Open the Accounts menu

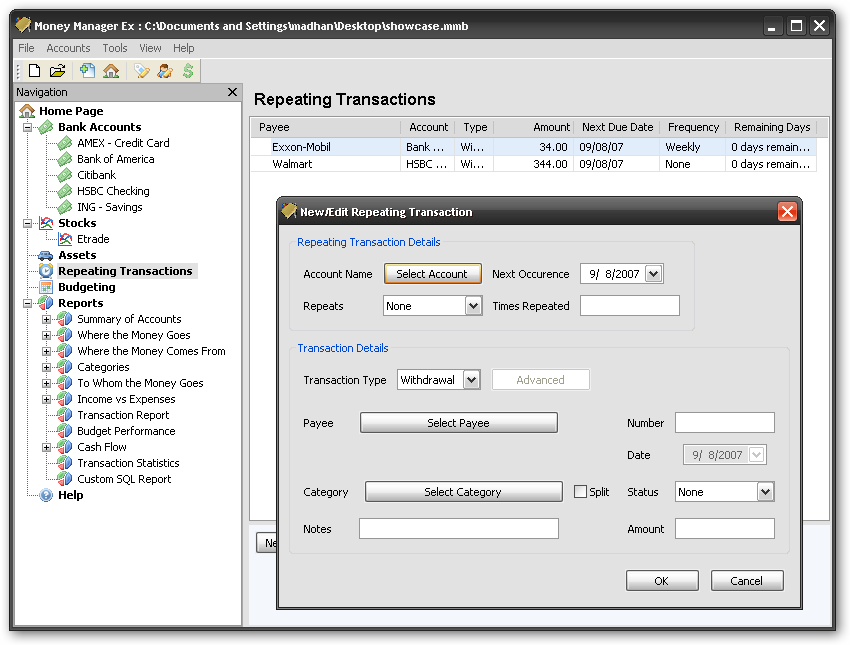[68, 48]
